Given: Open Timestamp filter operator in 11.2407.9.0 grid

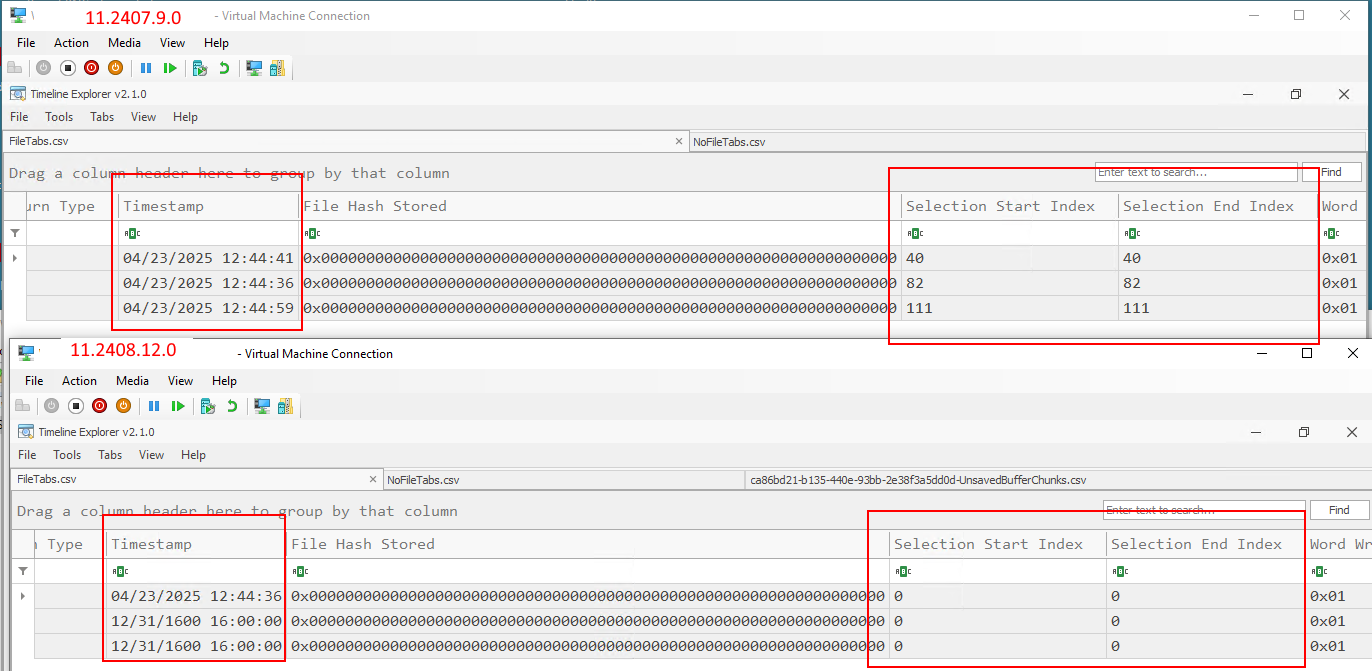Looking at the screenshot, I should pyautogui.click(x=132, y=233).
